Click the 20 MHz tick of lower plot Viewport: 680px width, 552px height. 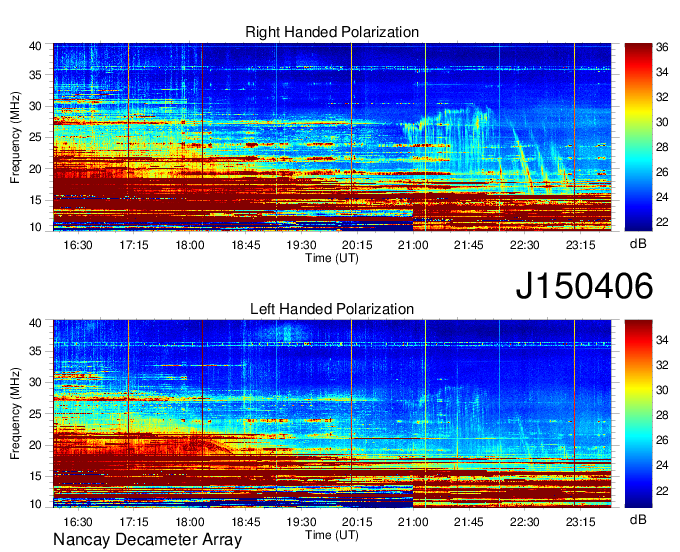35,445
